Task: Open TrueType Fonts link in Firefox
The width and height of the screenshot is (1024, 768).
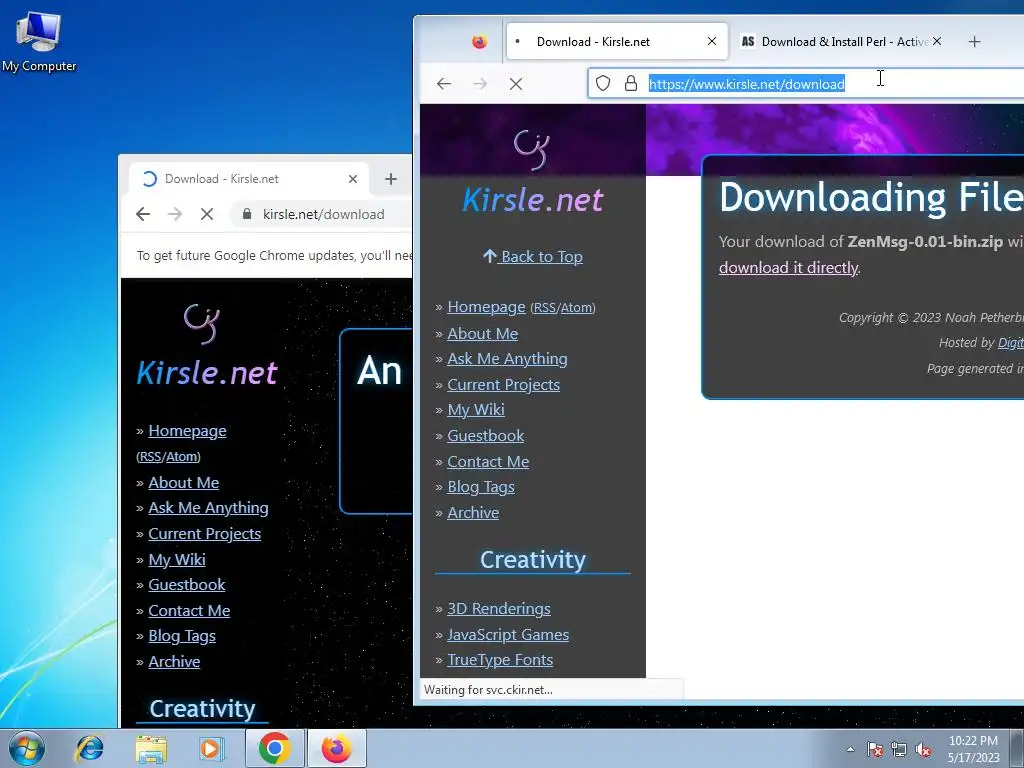Action: coord(500,660)
